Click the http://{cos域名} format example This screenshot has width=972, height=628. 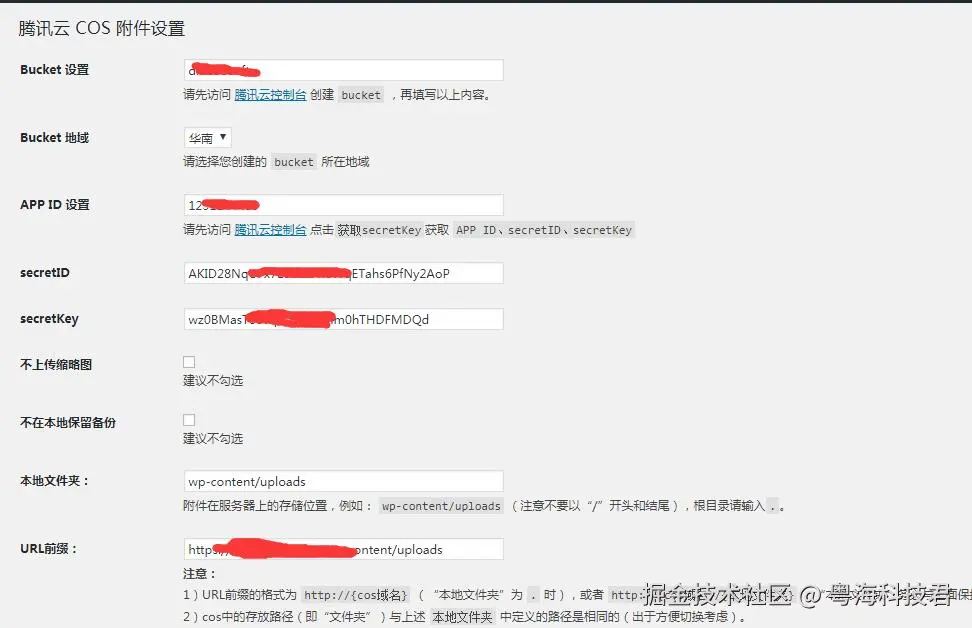tap(356, 595)
